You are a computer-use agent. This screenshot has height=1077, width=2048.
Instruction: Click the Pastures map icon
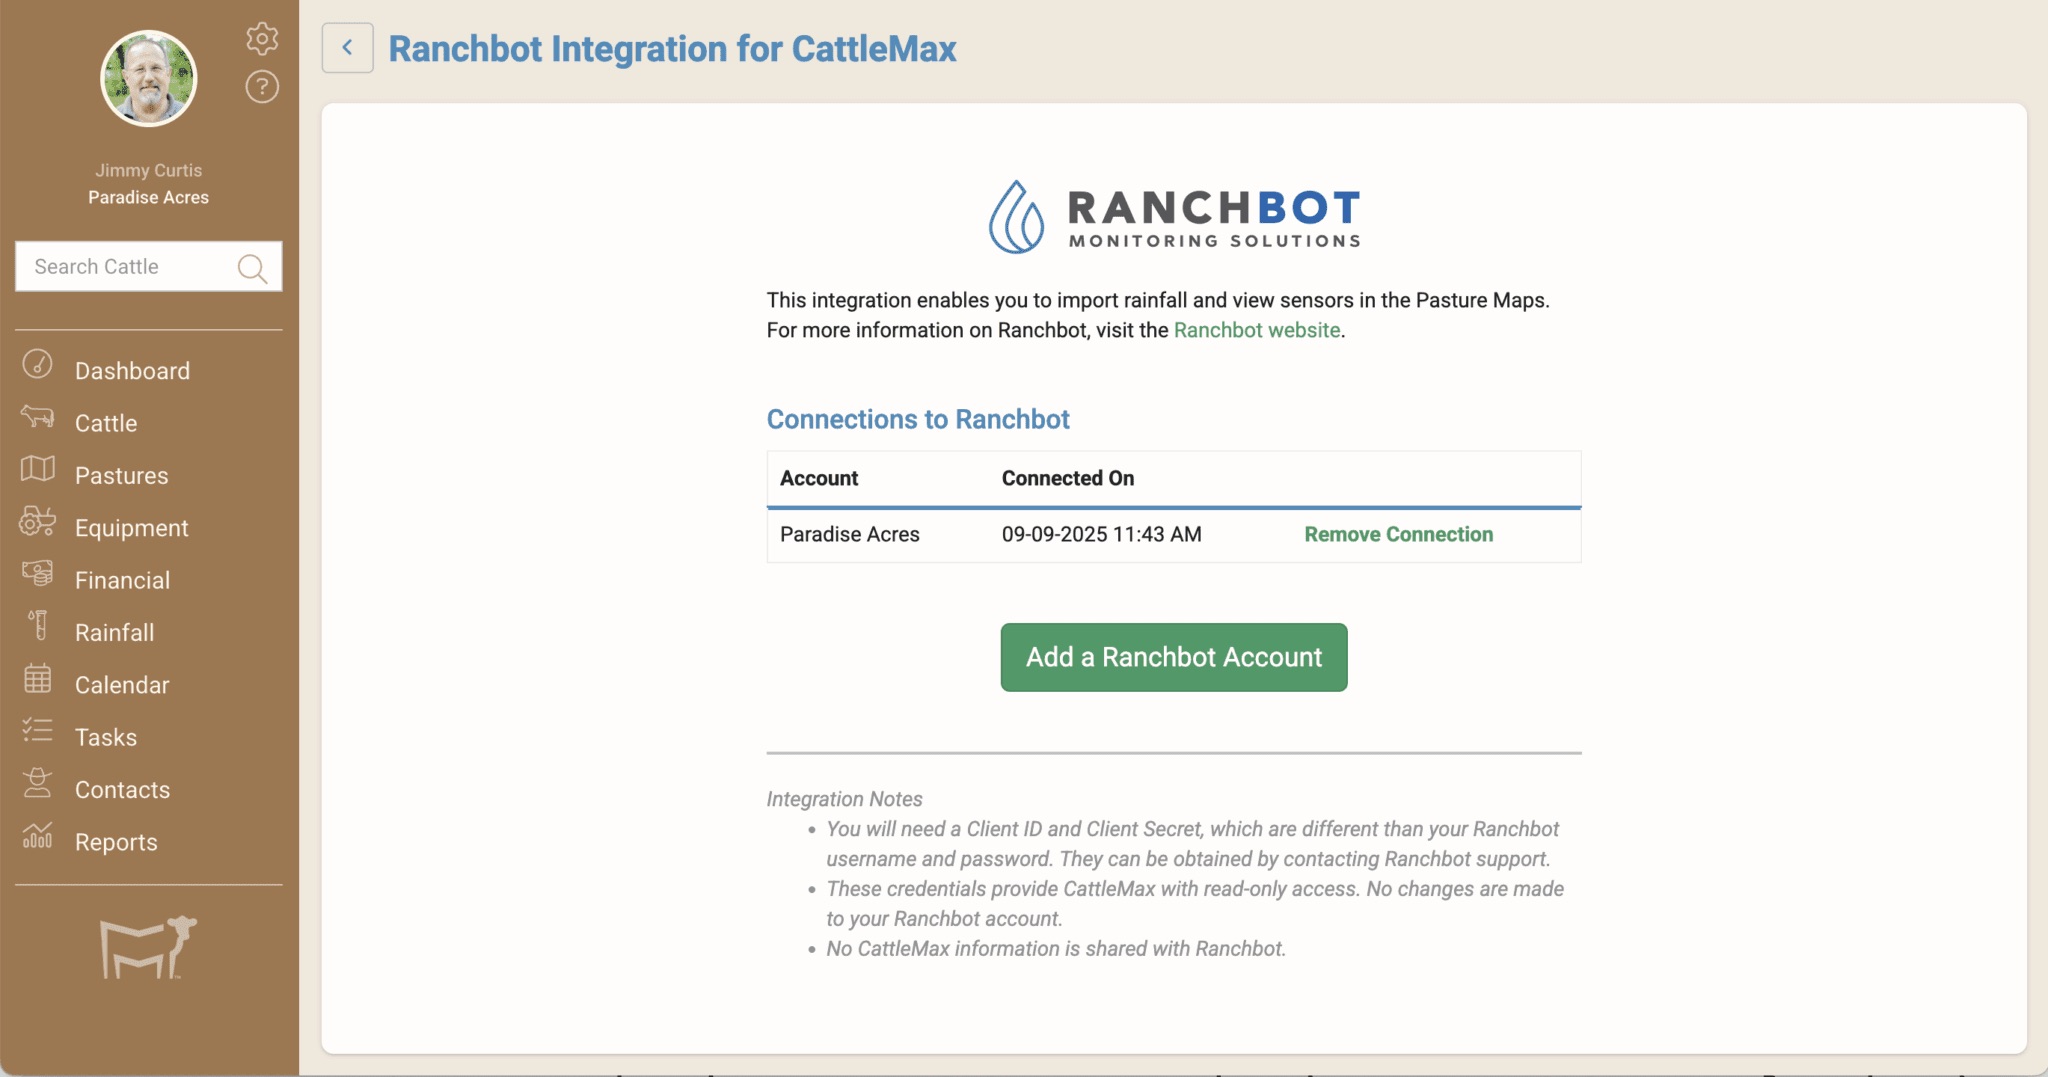coord(38,468)
